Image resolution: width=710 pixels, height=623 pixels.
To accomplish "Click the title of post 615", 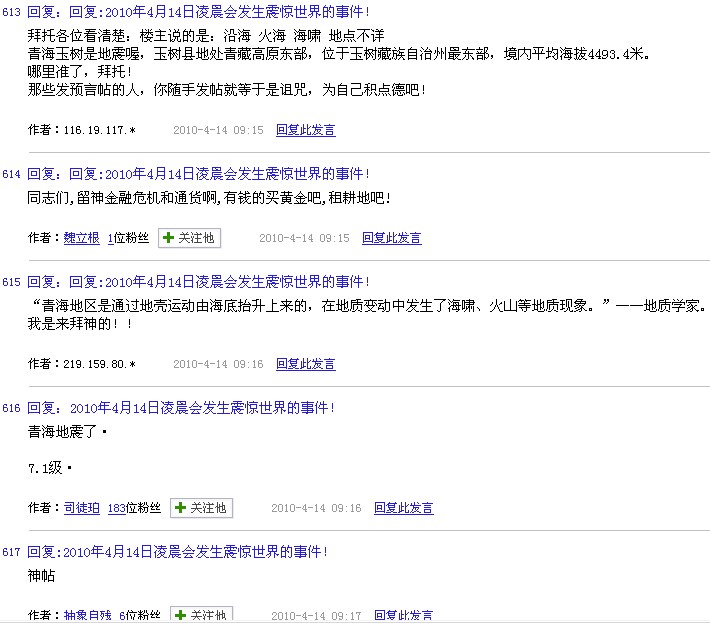I will click(198, 282).
